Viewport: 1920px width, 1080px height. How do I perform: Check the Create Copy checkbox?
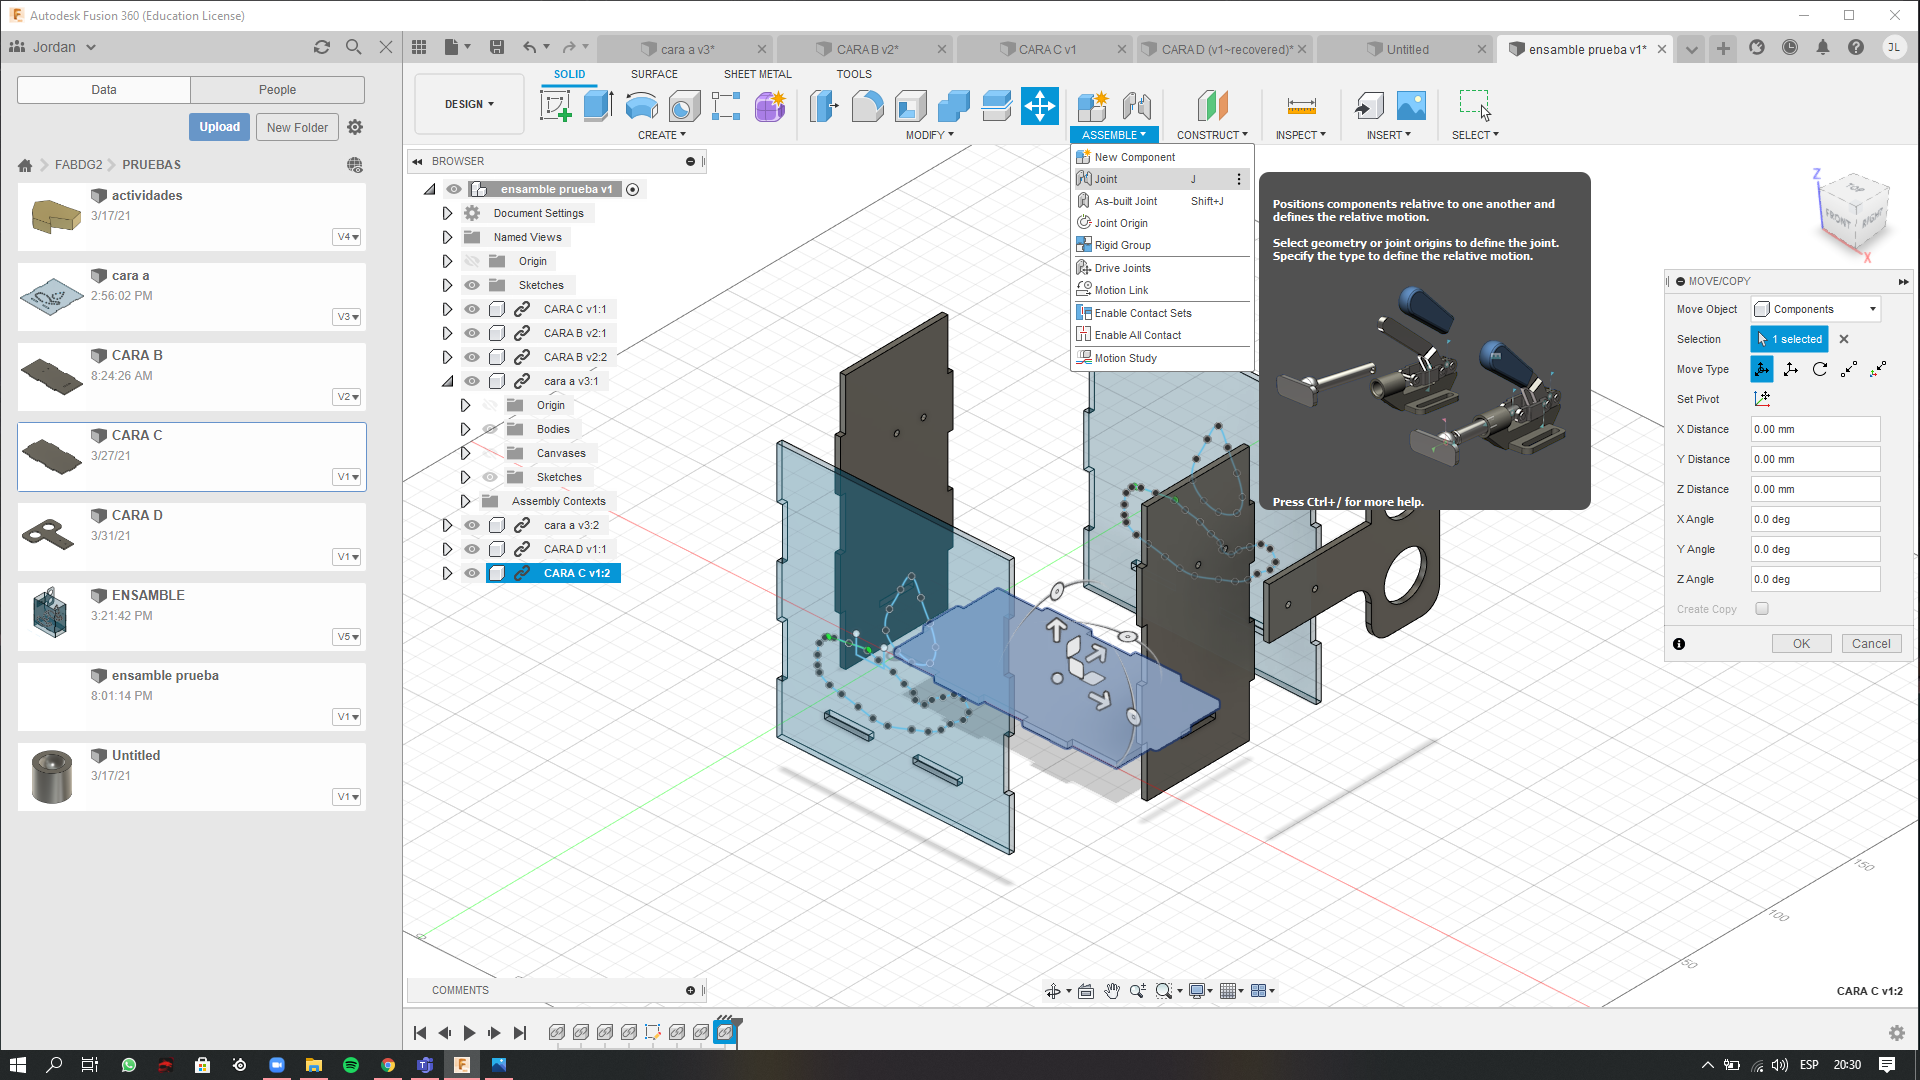(x=1760, y=609)
